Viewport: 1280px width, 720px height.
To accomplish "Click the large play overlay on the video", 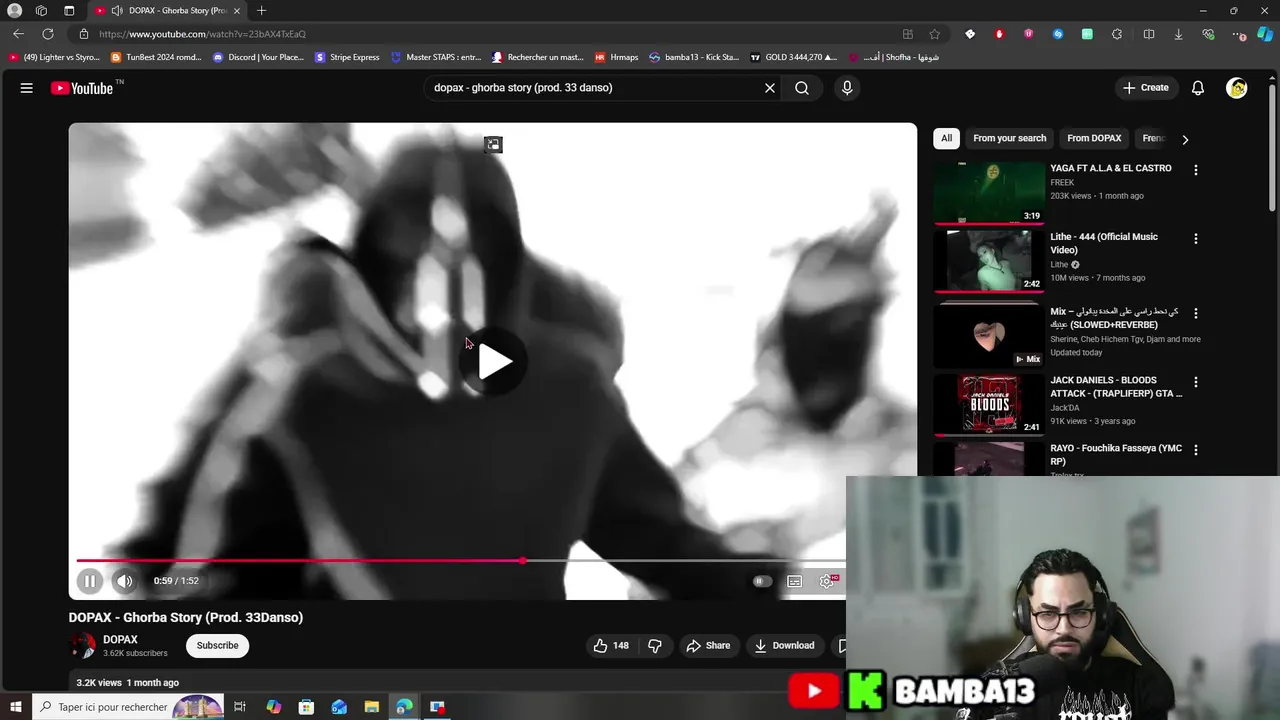I will (x=493, y=362).
